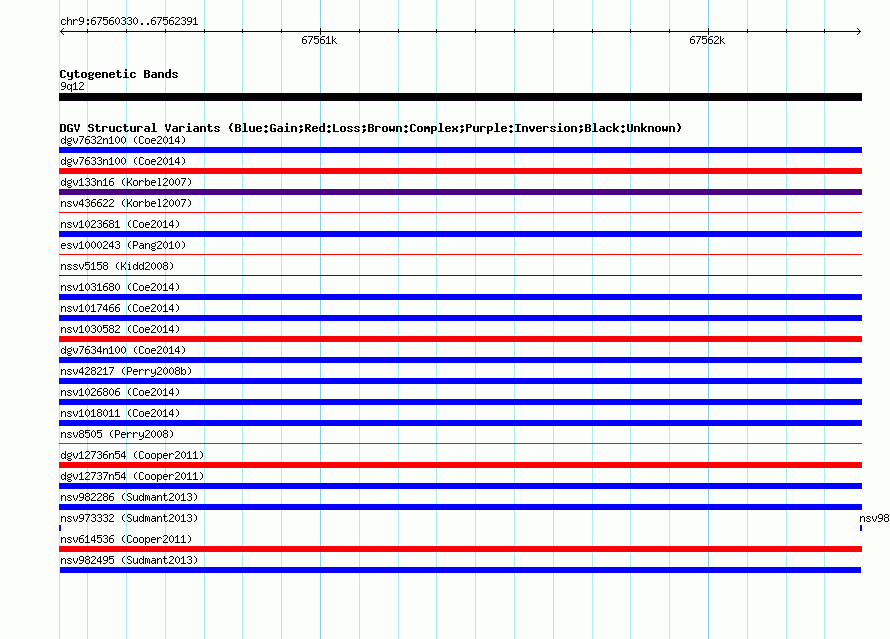Click the 67562k ruler marker
The image size is (890, 639).
(707, 40)
